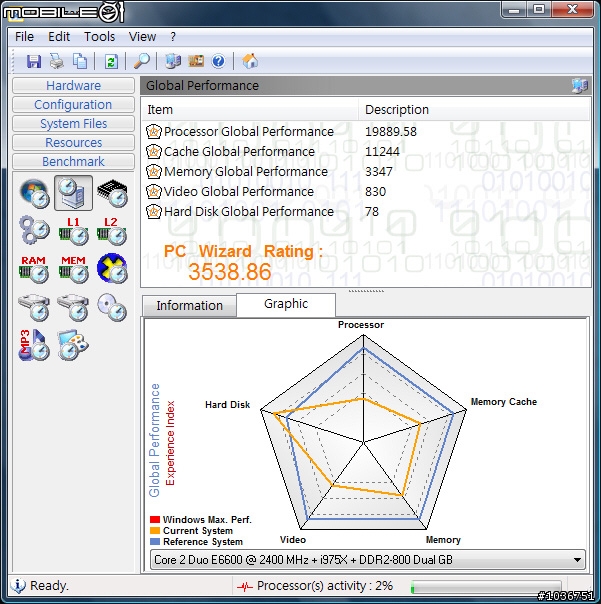Click the magnifying glass Search icon
The height and width of the screenshot is (604, 601).
pos(142,61)
